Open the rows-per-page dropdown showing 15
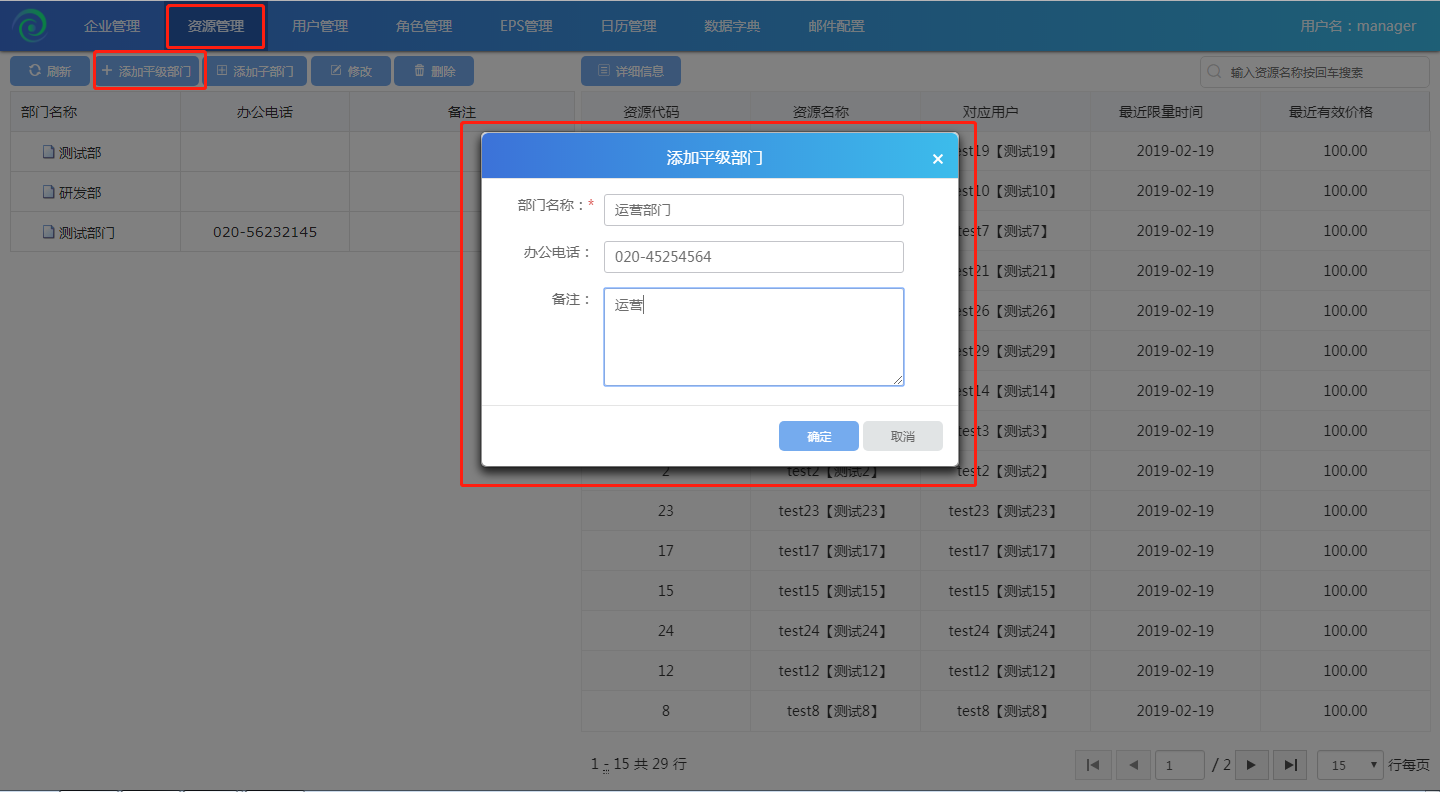Screen dimensions: 1440x792 coord(1350,765)
